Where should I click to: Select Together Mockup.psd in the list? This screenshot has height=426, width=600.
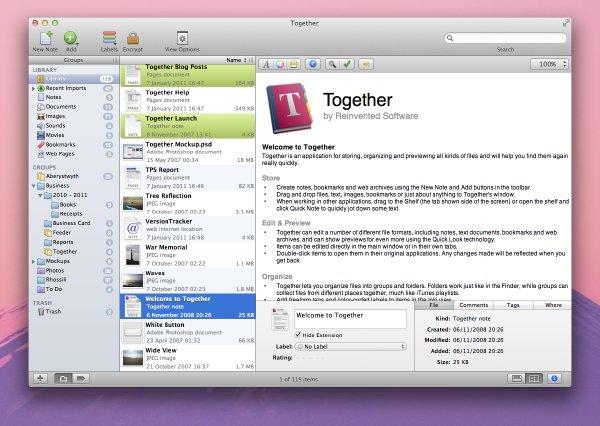coord(188,152)
